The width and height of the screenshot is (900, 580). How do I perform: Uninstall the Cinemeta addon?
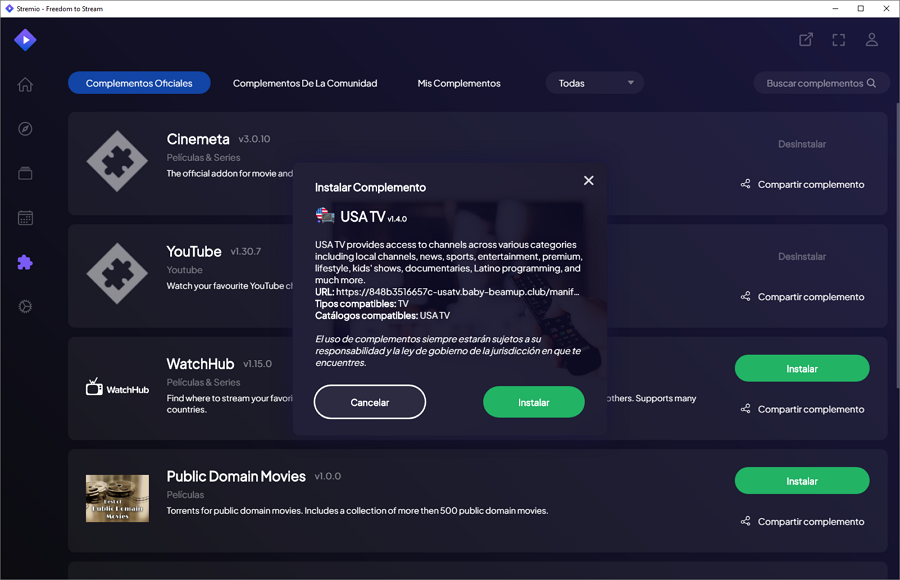pos(802,144)
